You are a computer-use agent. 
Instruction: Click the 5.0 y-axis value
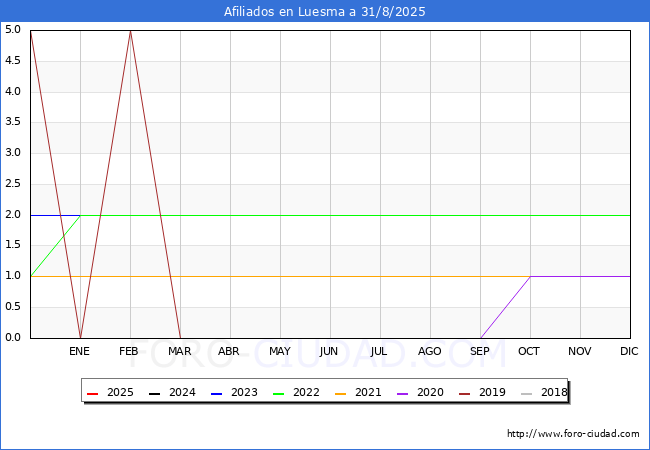point(13,29)
